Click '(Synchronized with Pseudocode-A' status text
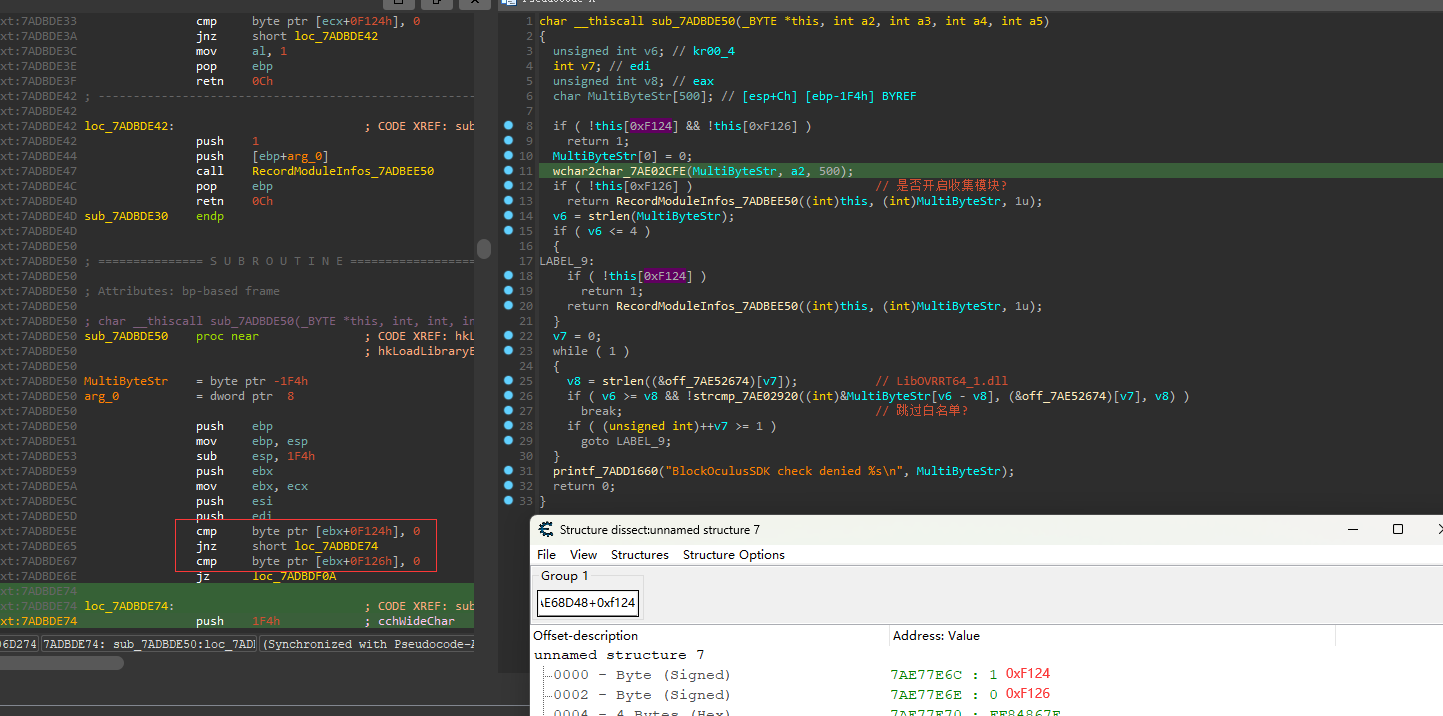The image size is (1443, 716). 367,645
